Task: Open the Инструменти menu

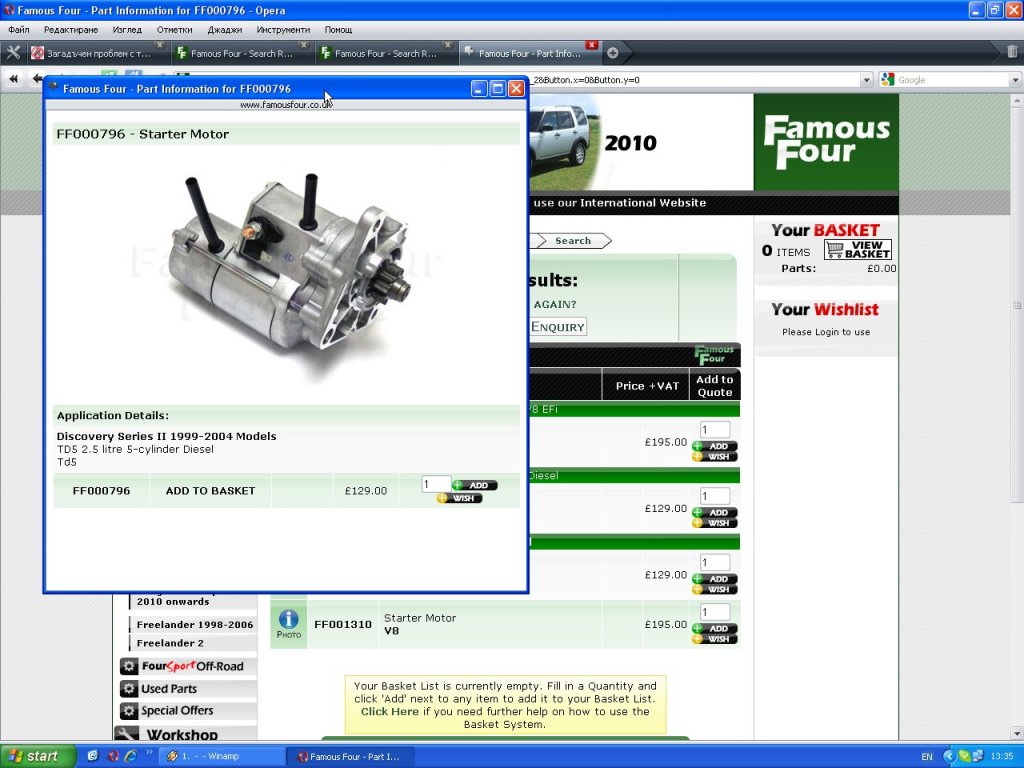Action: click(x=283, y=29)
